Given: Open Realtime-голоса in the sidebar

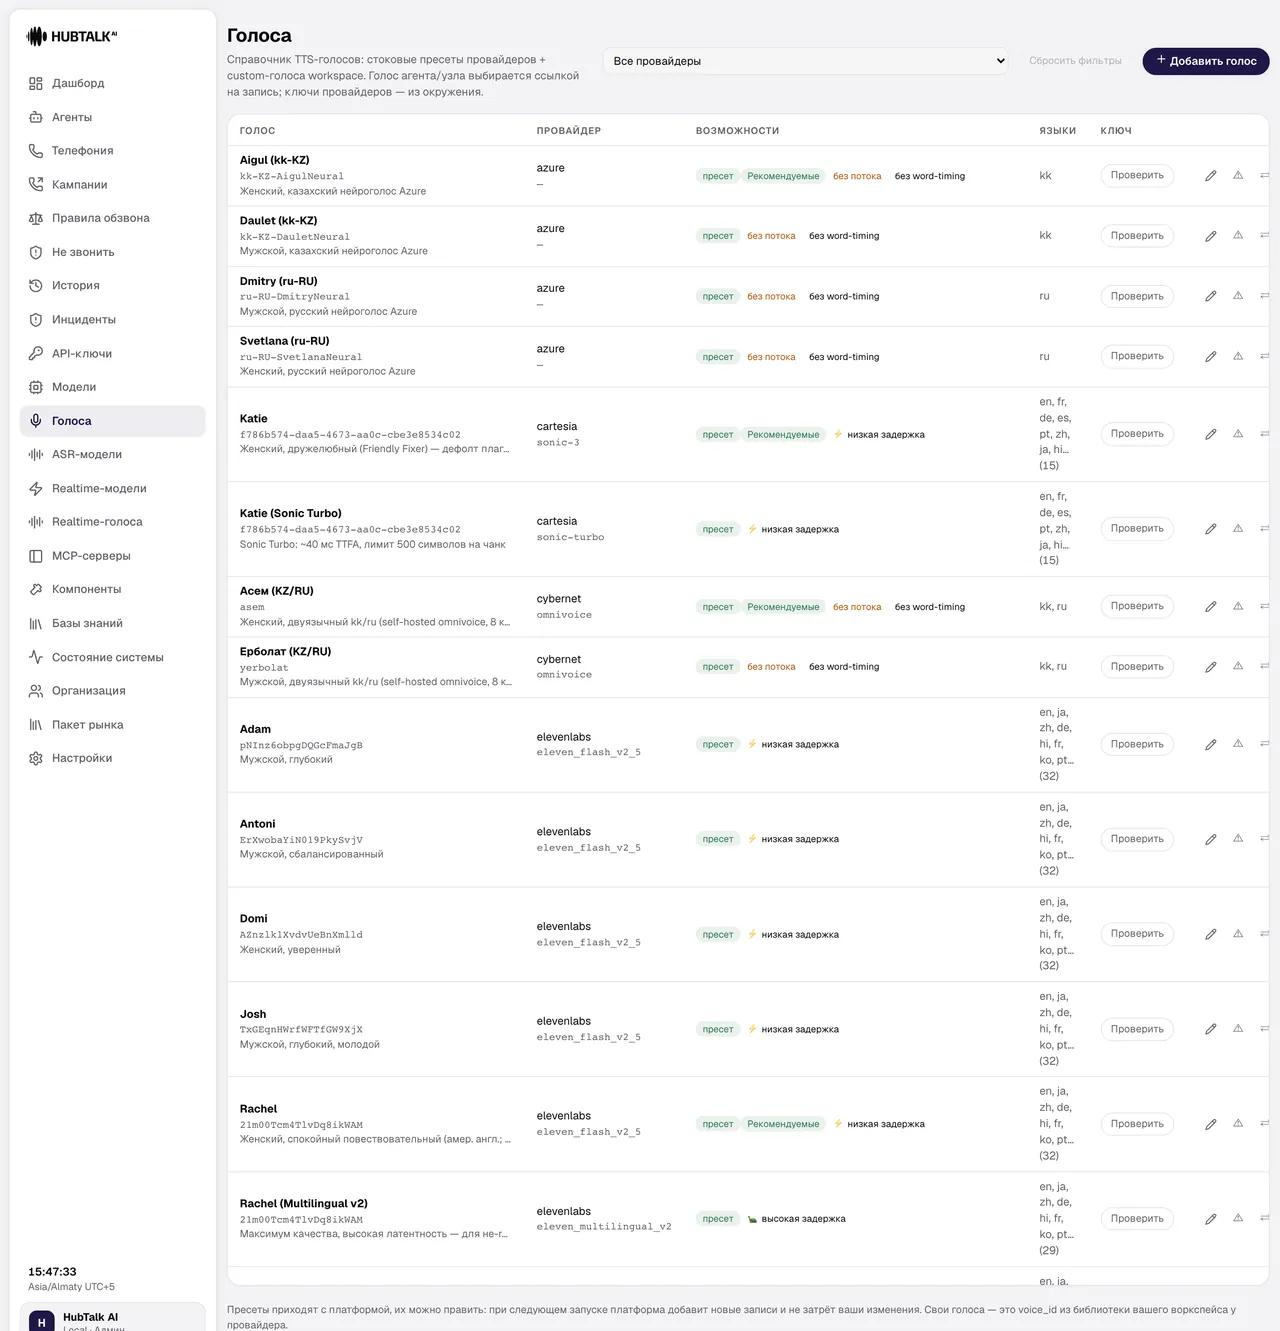Looking at the screenshot, I should pyautogui.click(x=112, y=522).
